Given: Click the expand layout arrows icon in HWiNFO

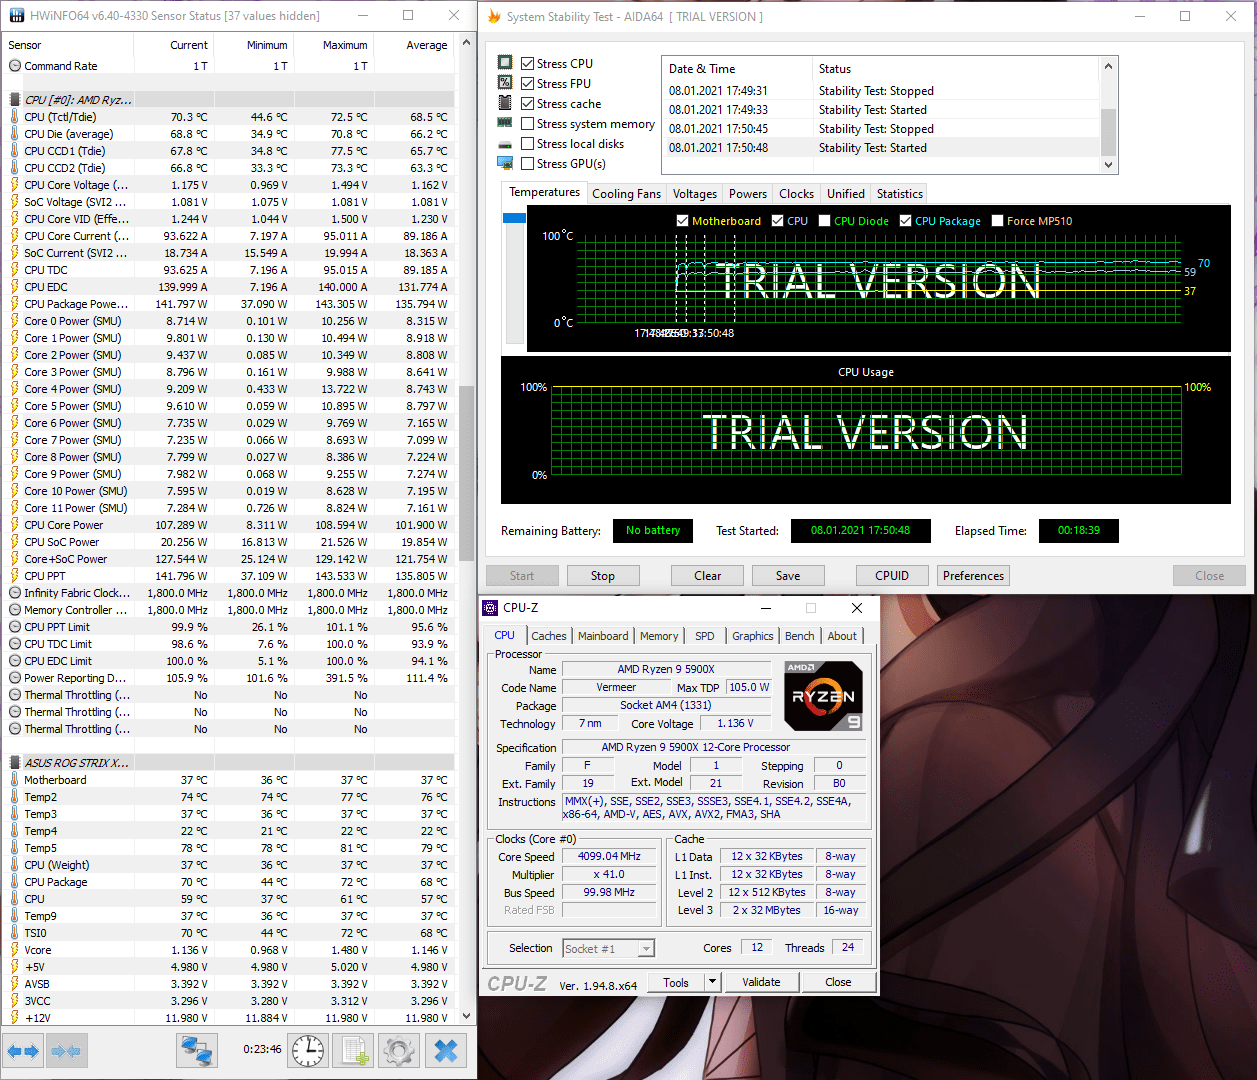Looking at the screenshot, I should coord(22,1051).
